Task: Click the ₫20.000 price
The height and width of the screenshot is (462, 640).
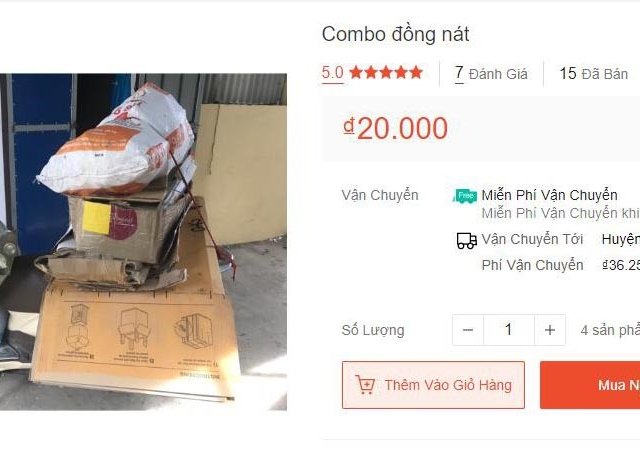Action: (x=395, y=128)
